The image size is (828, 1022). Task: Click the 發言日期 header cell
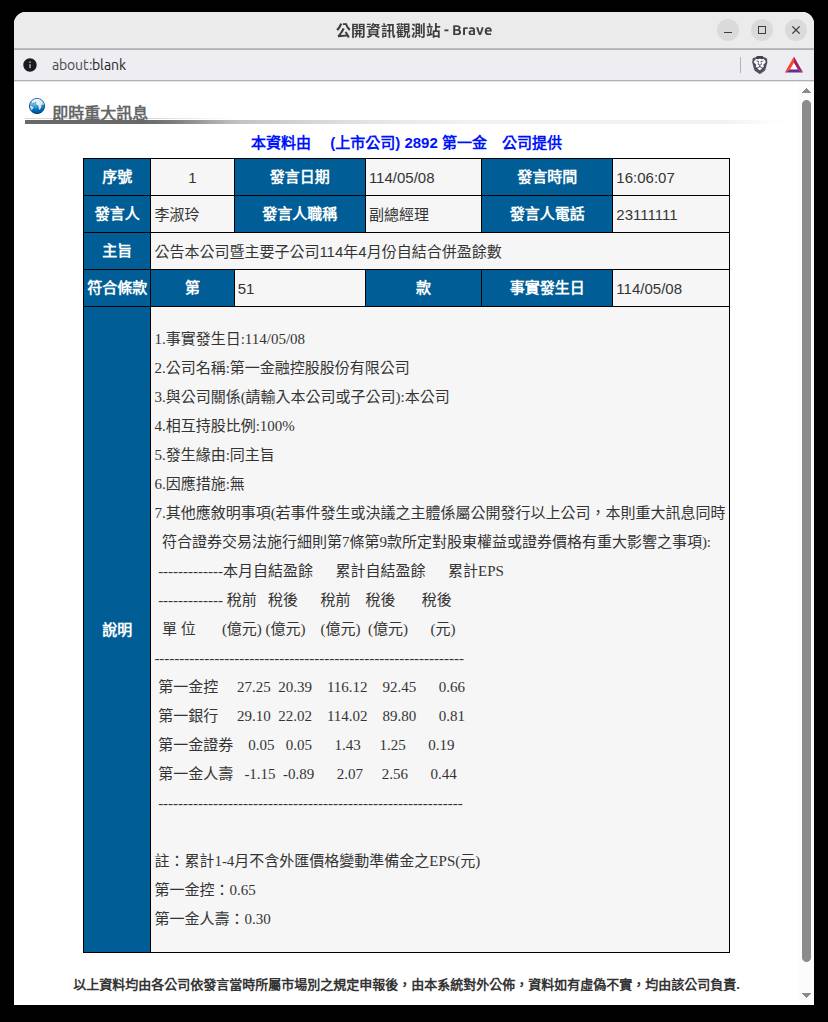[x=300, y=177]
